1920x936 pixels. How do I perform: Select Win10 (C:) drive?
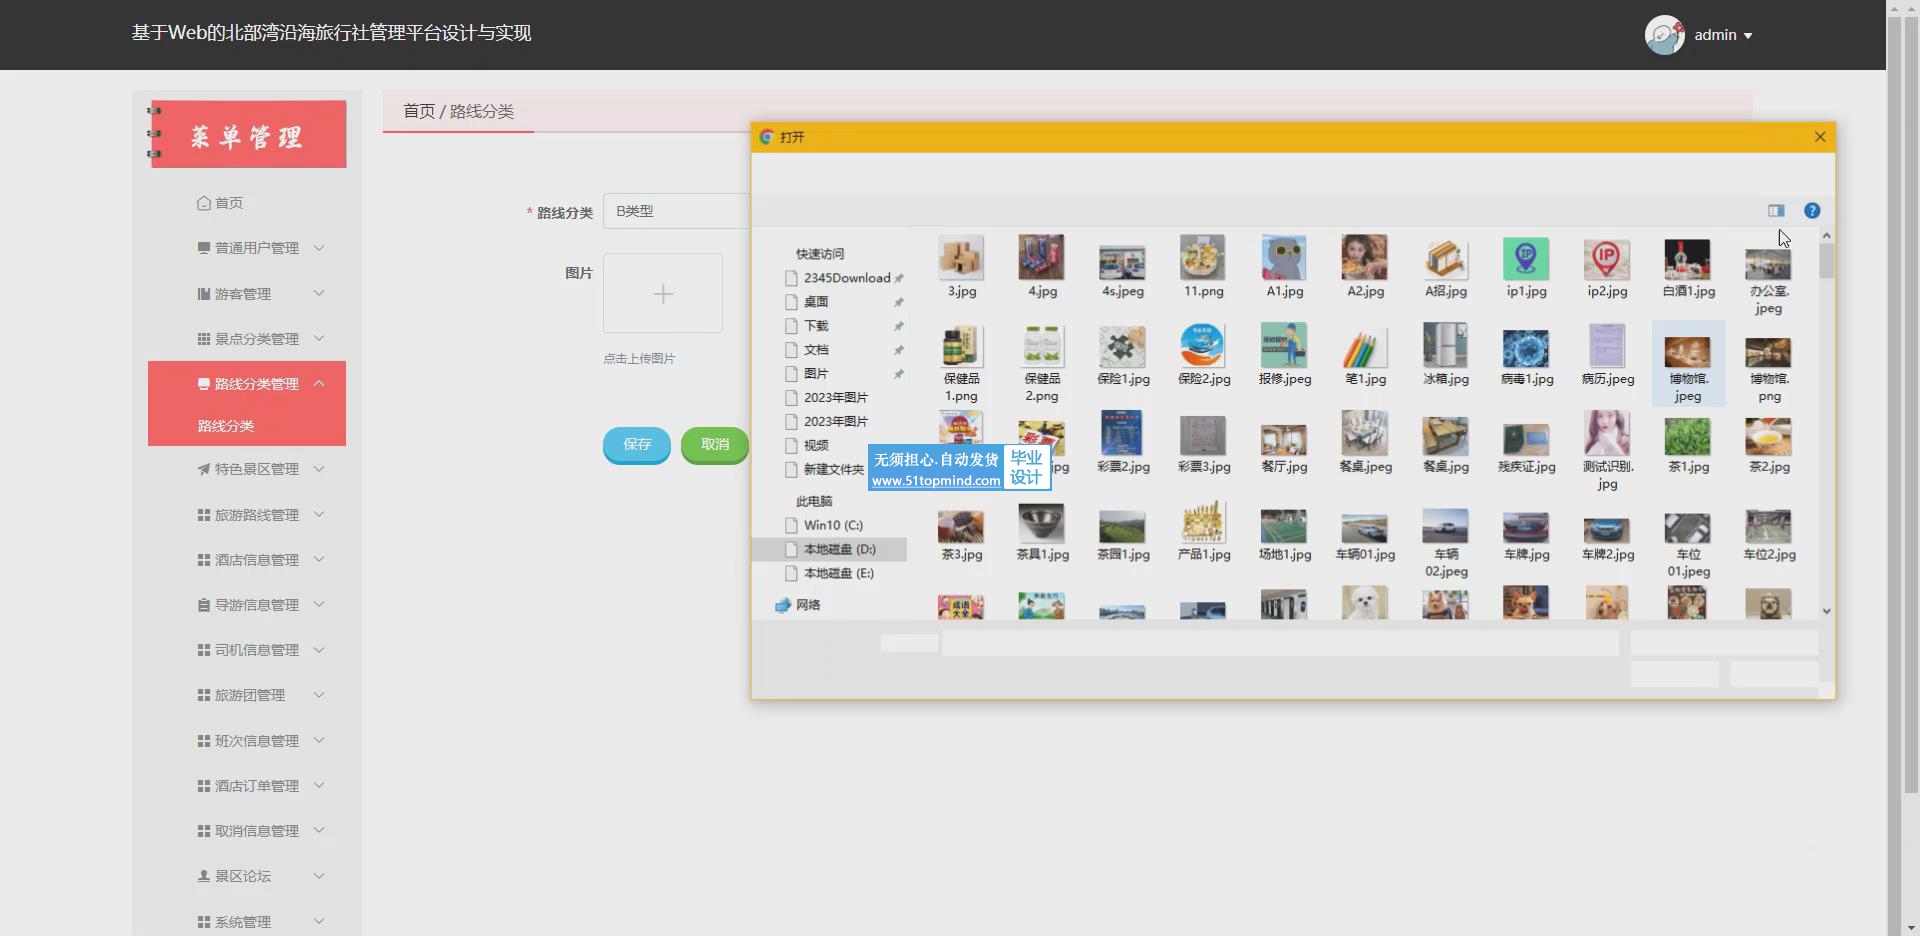832,525
